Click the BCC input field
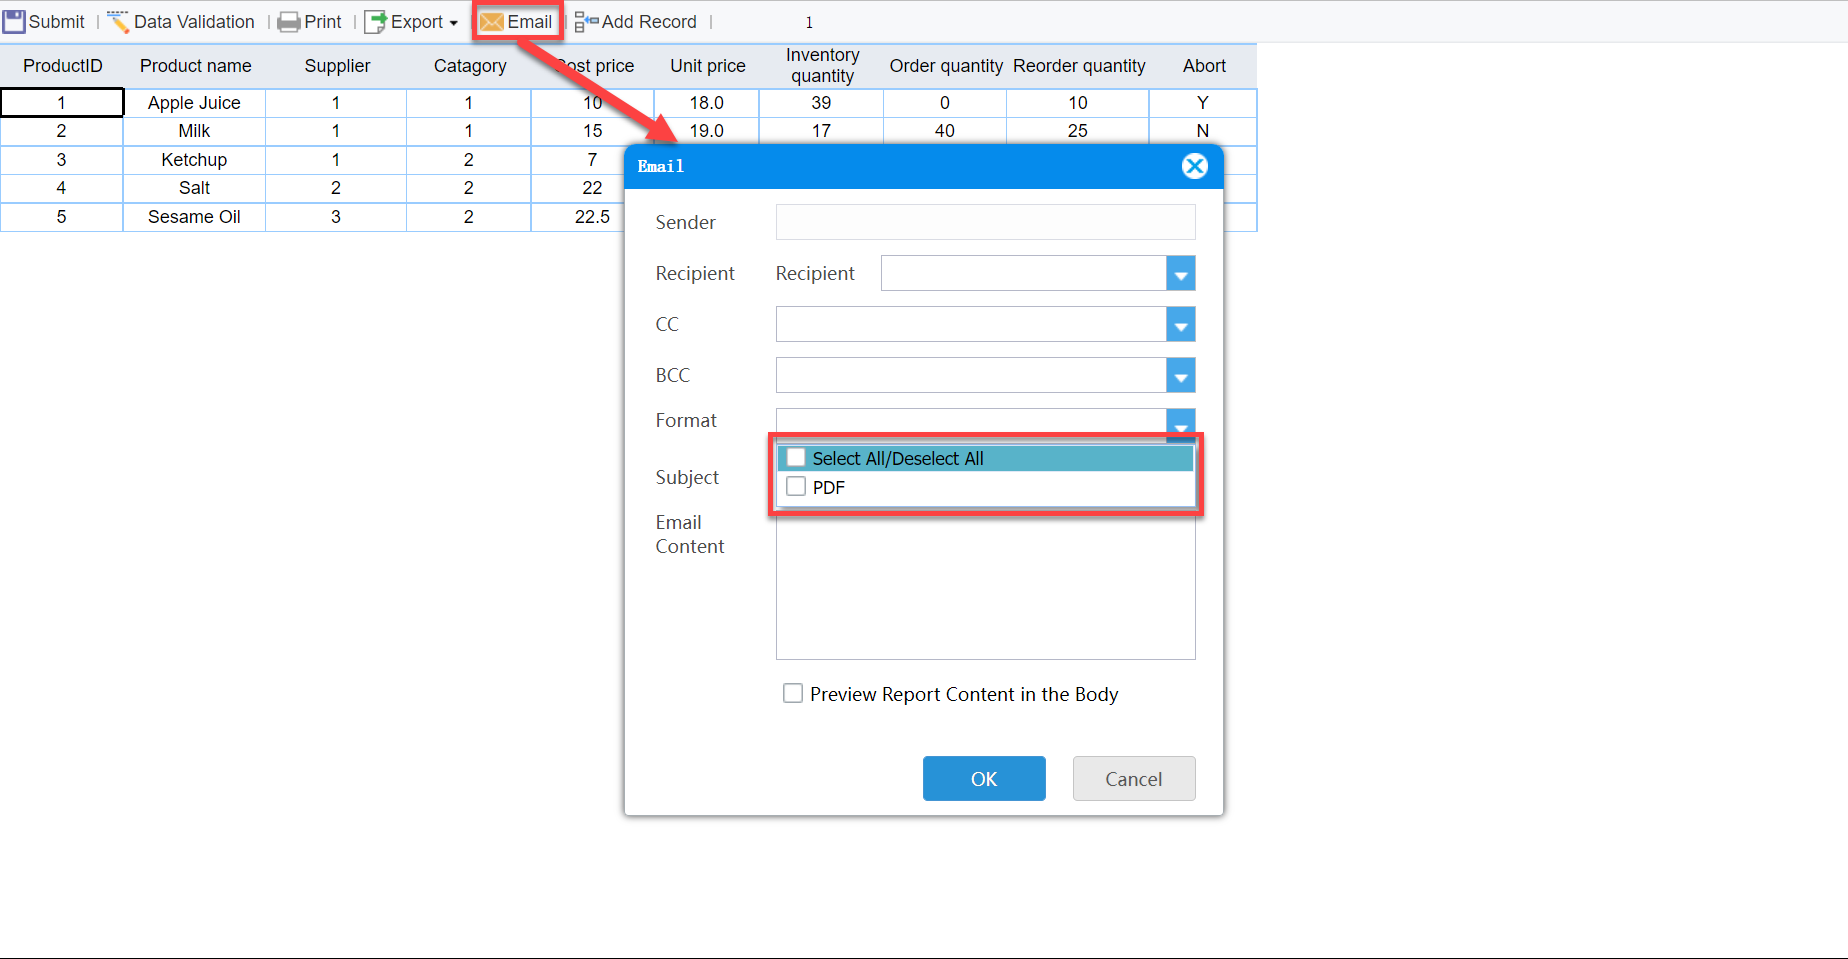This screenshot has width=1848, height=959. pyautogui.click(x=971, y=375)
